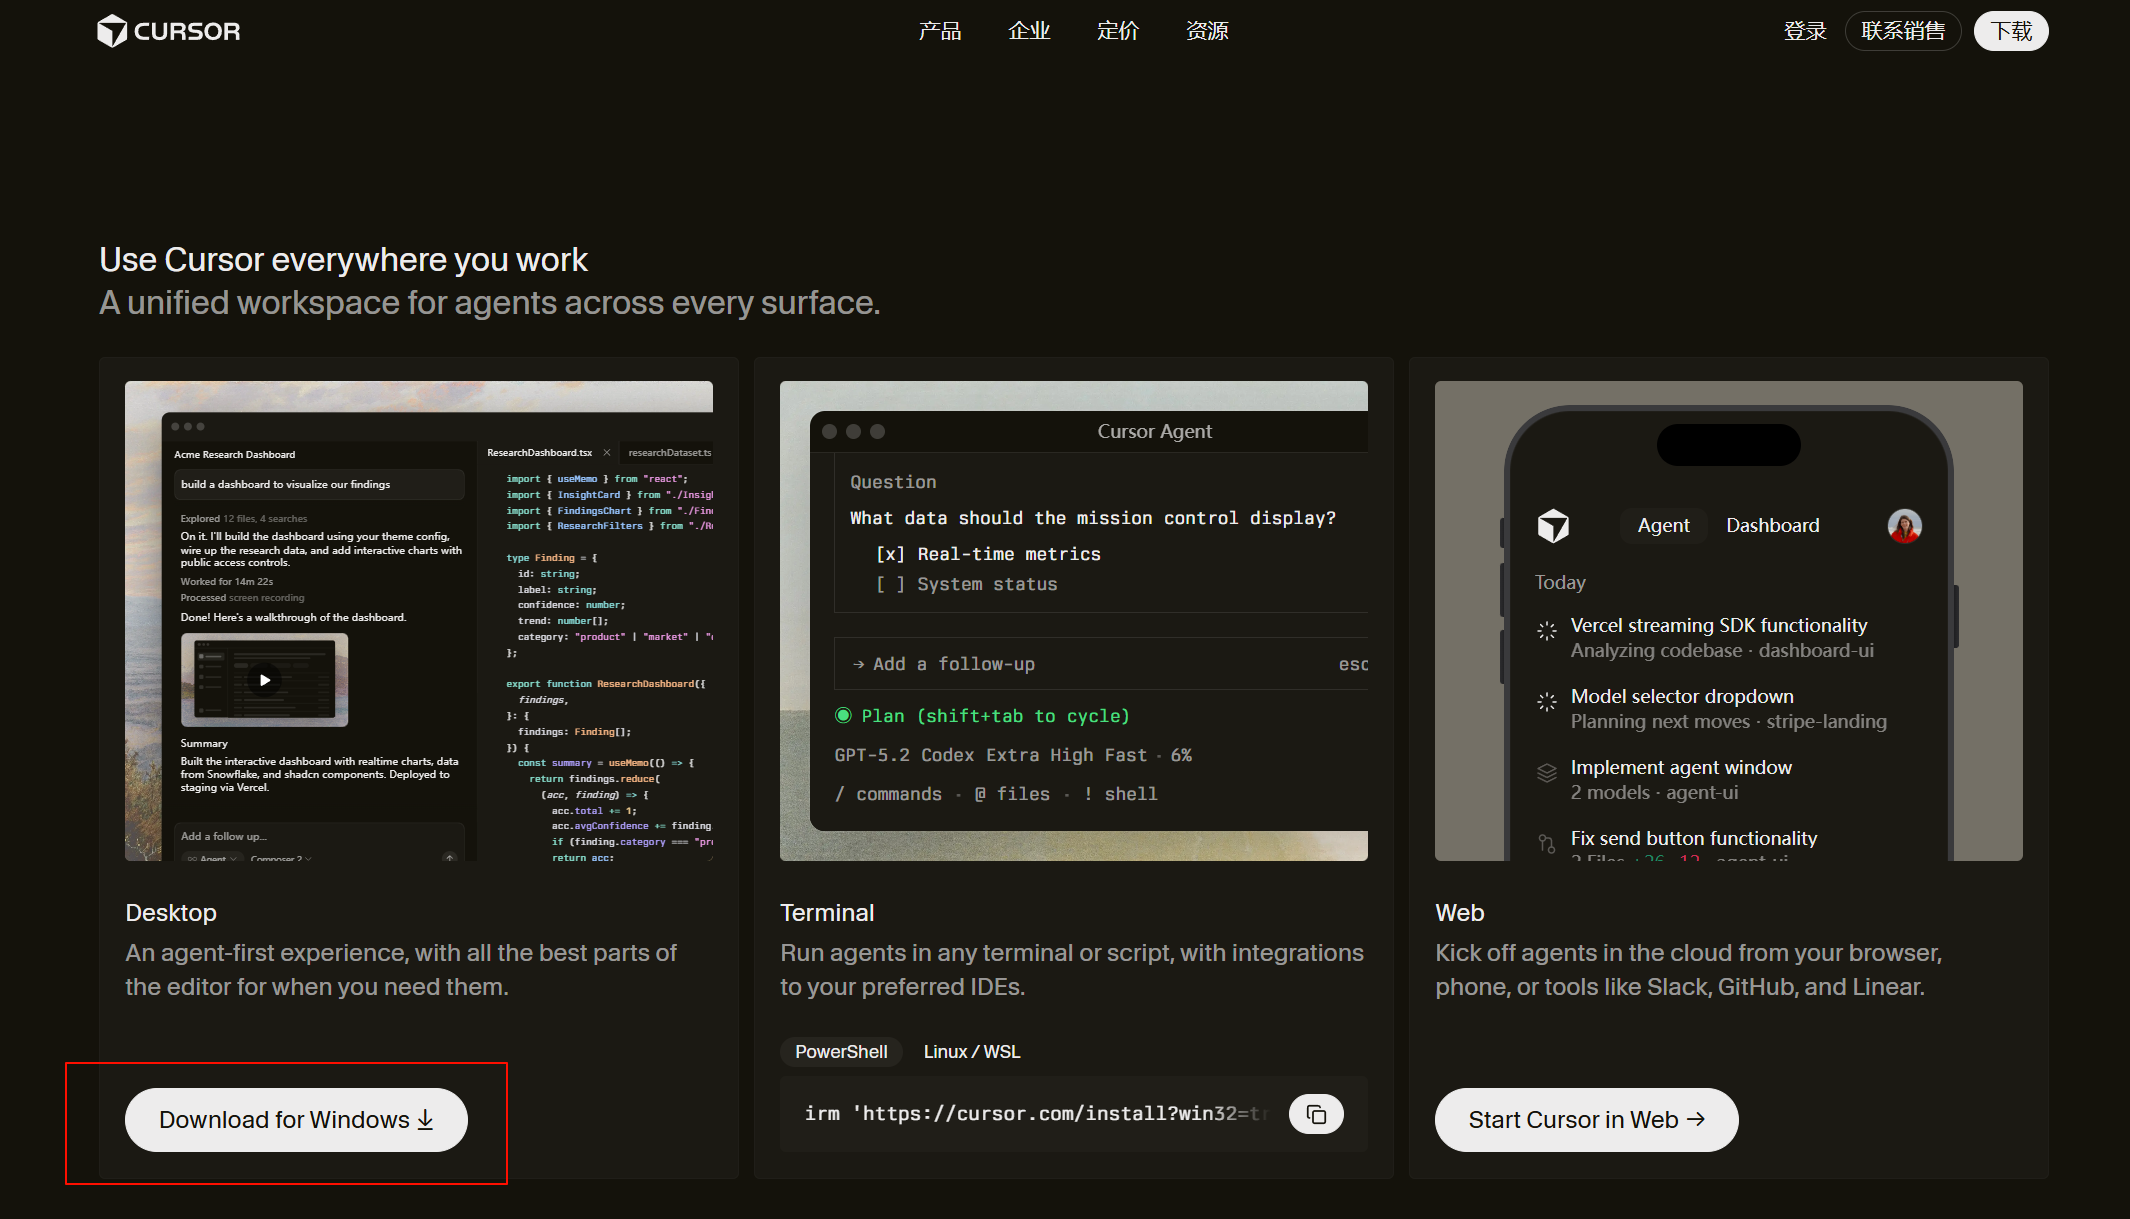Screen dimensions: 2130x1219
Task: Open the researchDataset.ts editor tab
Action: (x=669, y=453)
